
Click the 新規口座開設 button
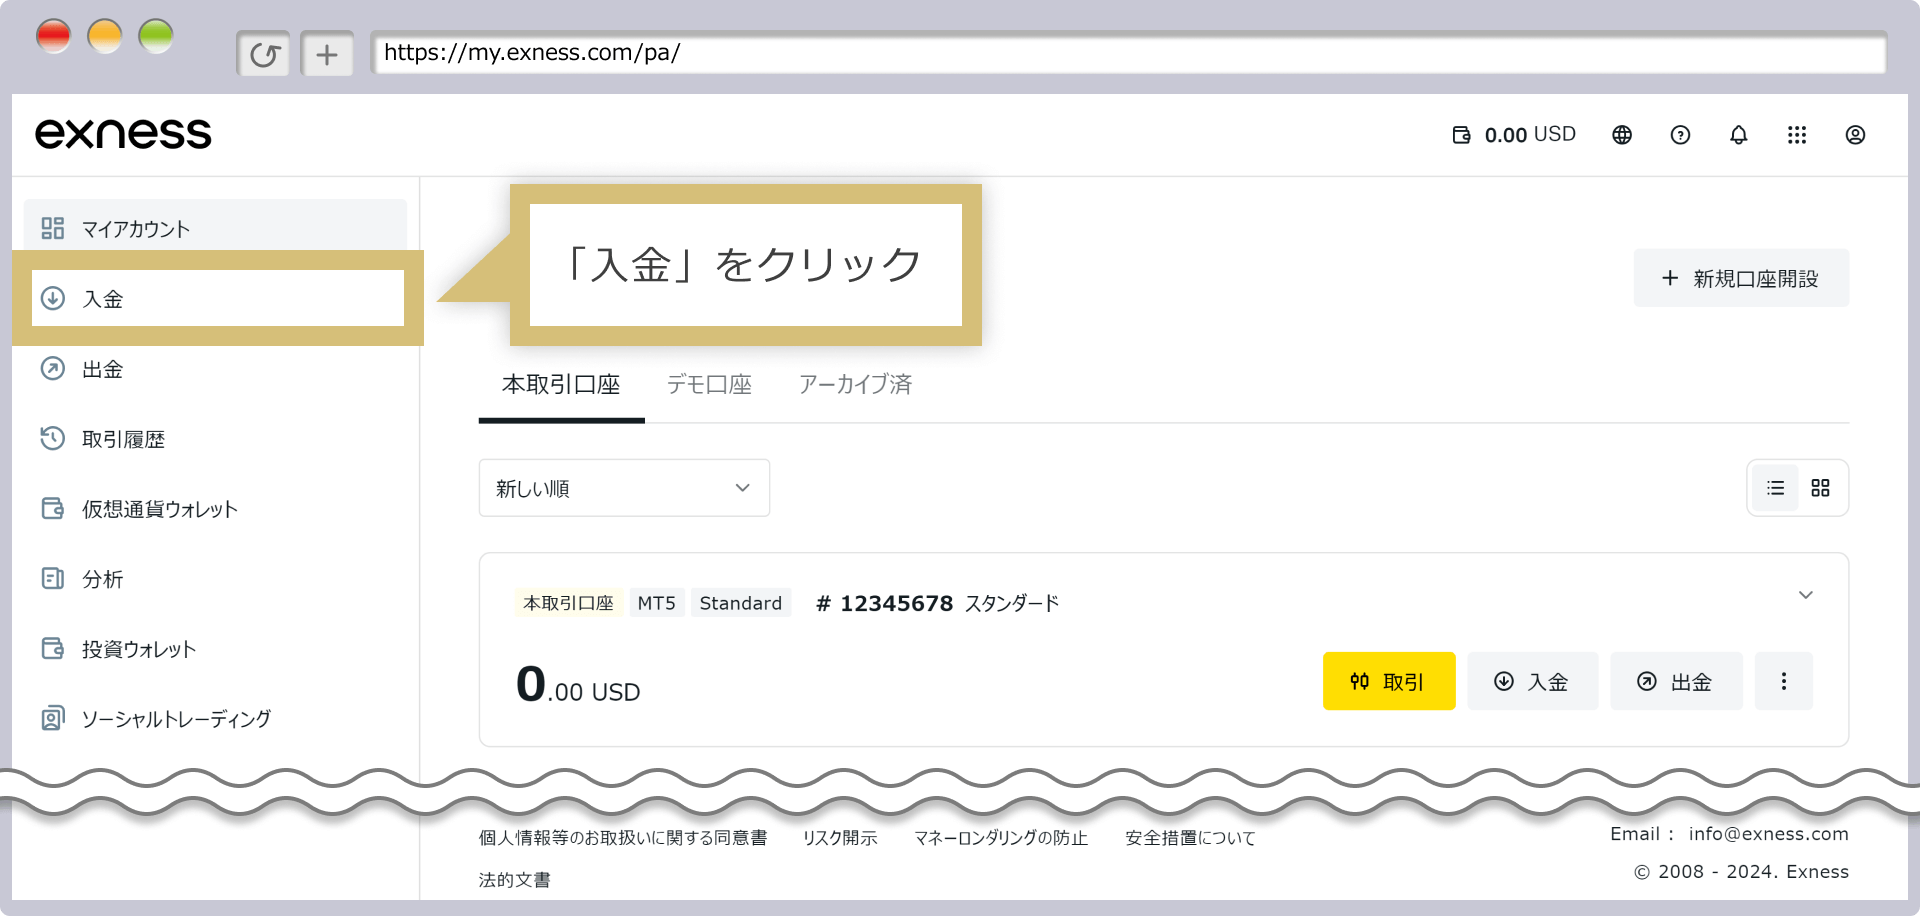click(1740, 278)
